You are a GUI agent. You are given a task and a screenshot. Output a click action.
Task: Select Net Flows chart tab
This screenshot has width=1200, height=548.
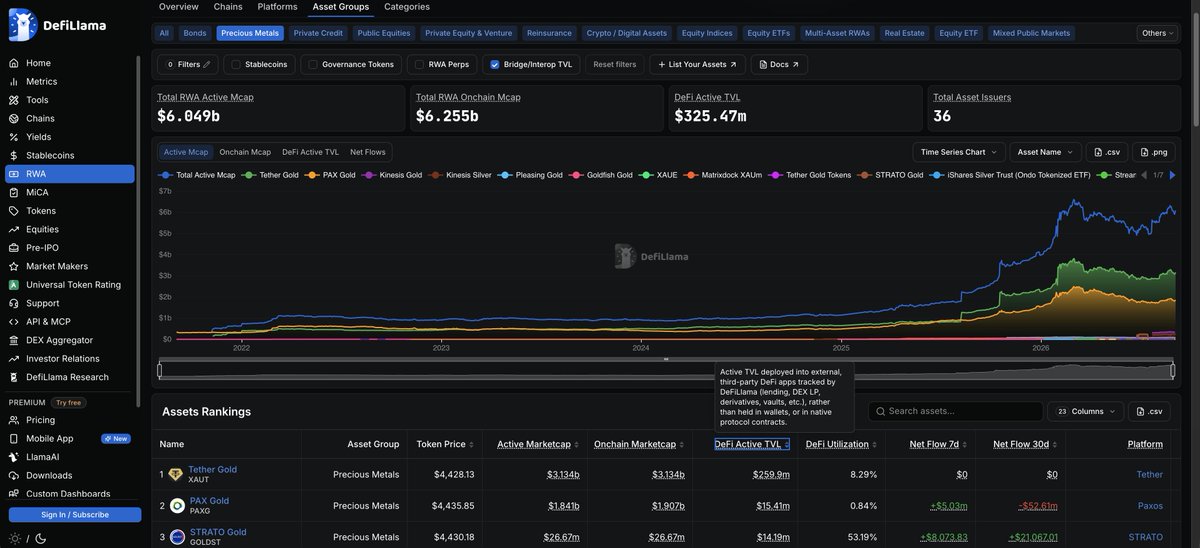[x=367, y=152]
